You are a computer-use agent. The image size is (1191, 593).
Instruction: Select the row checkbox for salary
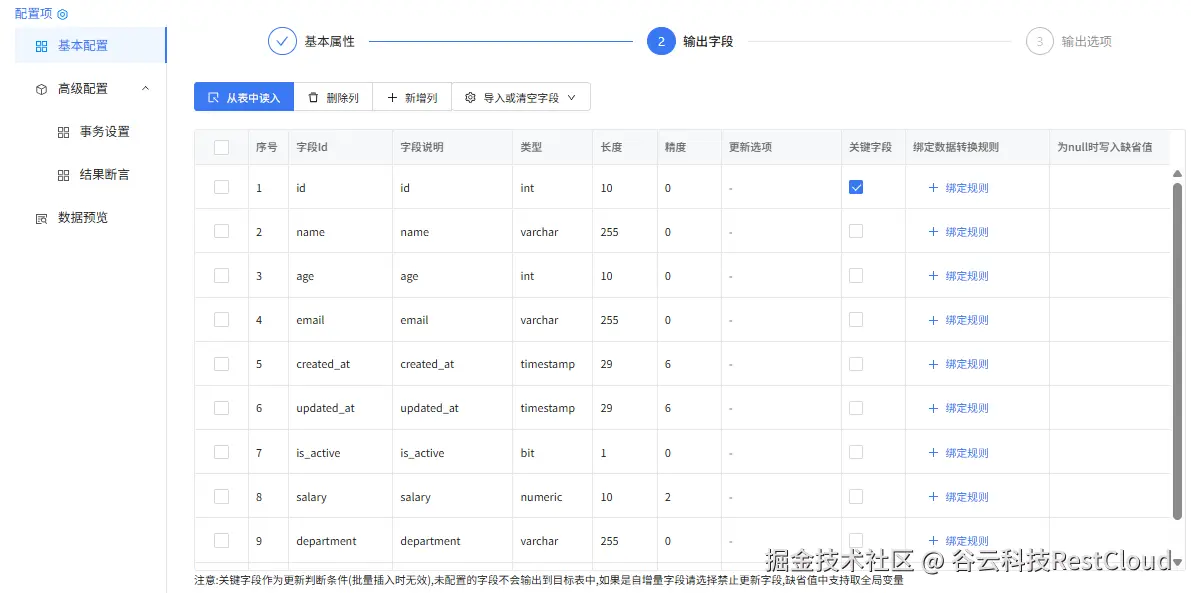coord(221,497)
